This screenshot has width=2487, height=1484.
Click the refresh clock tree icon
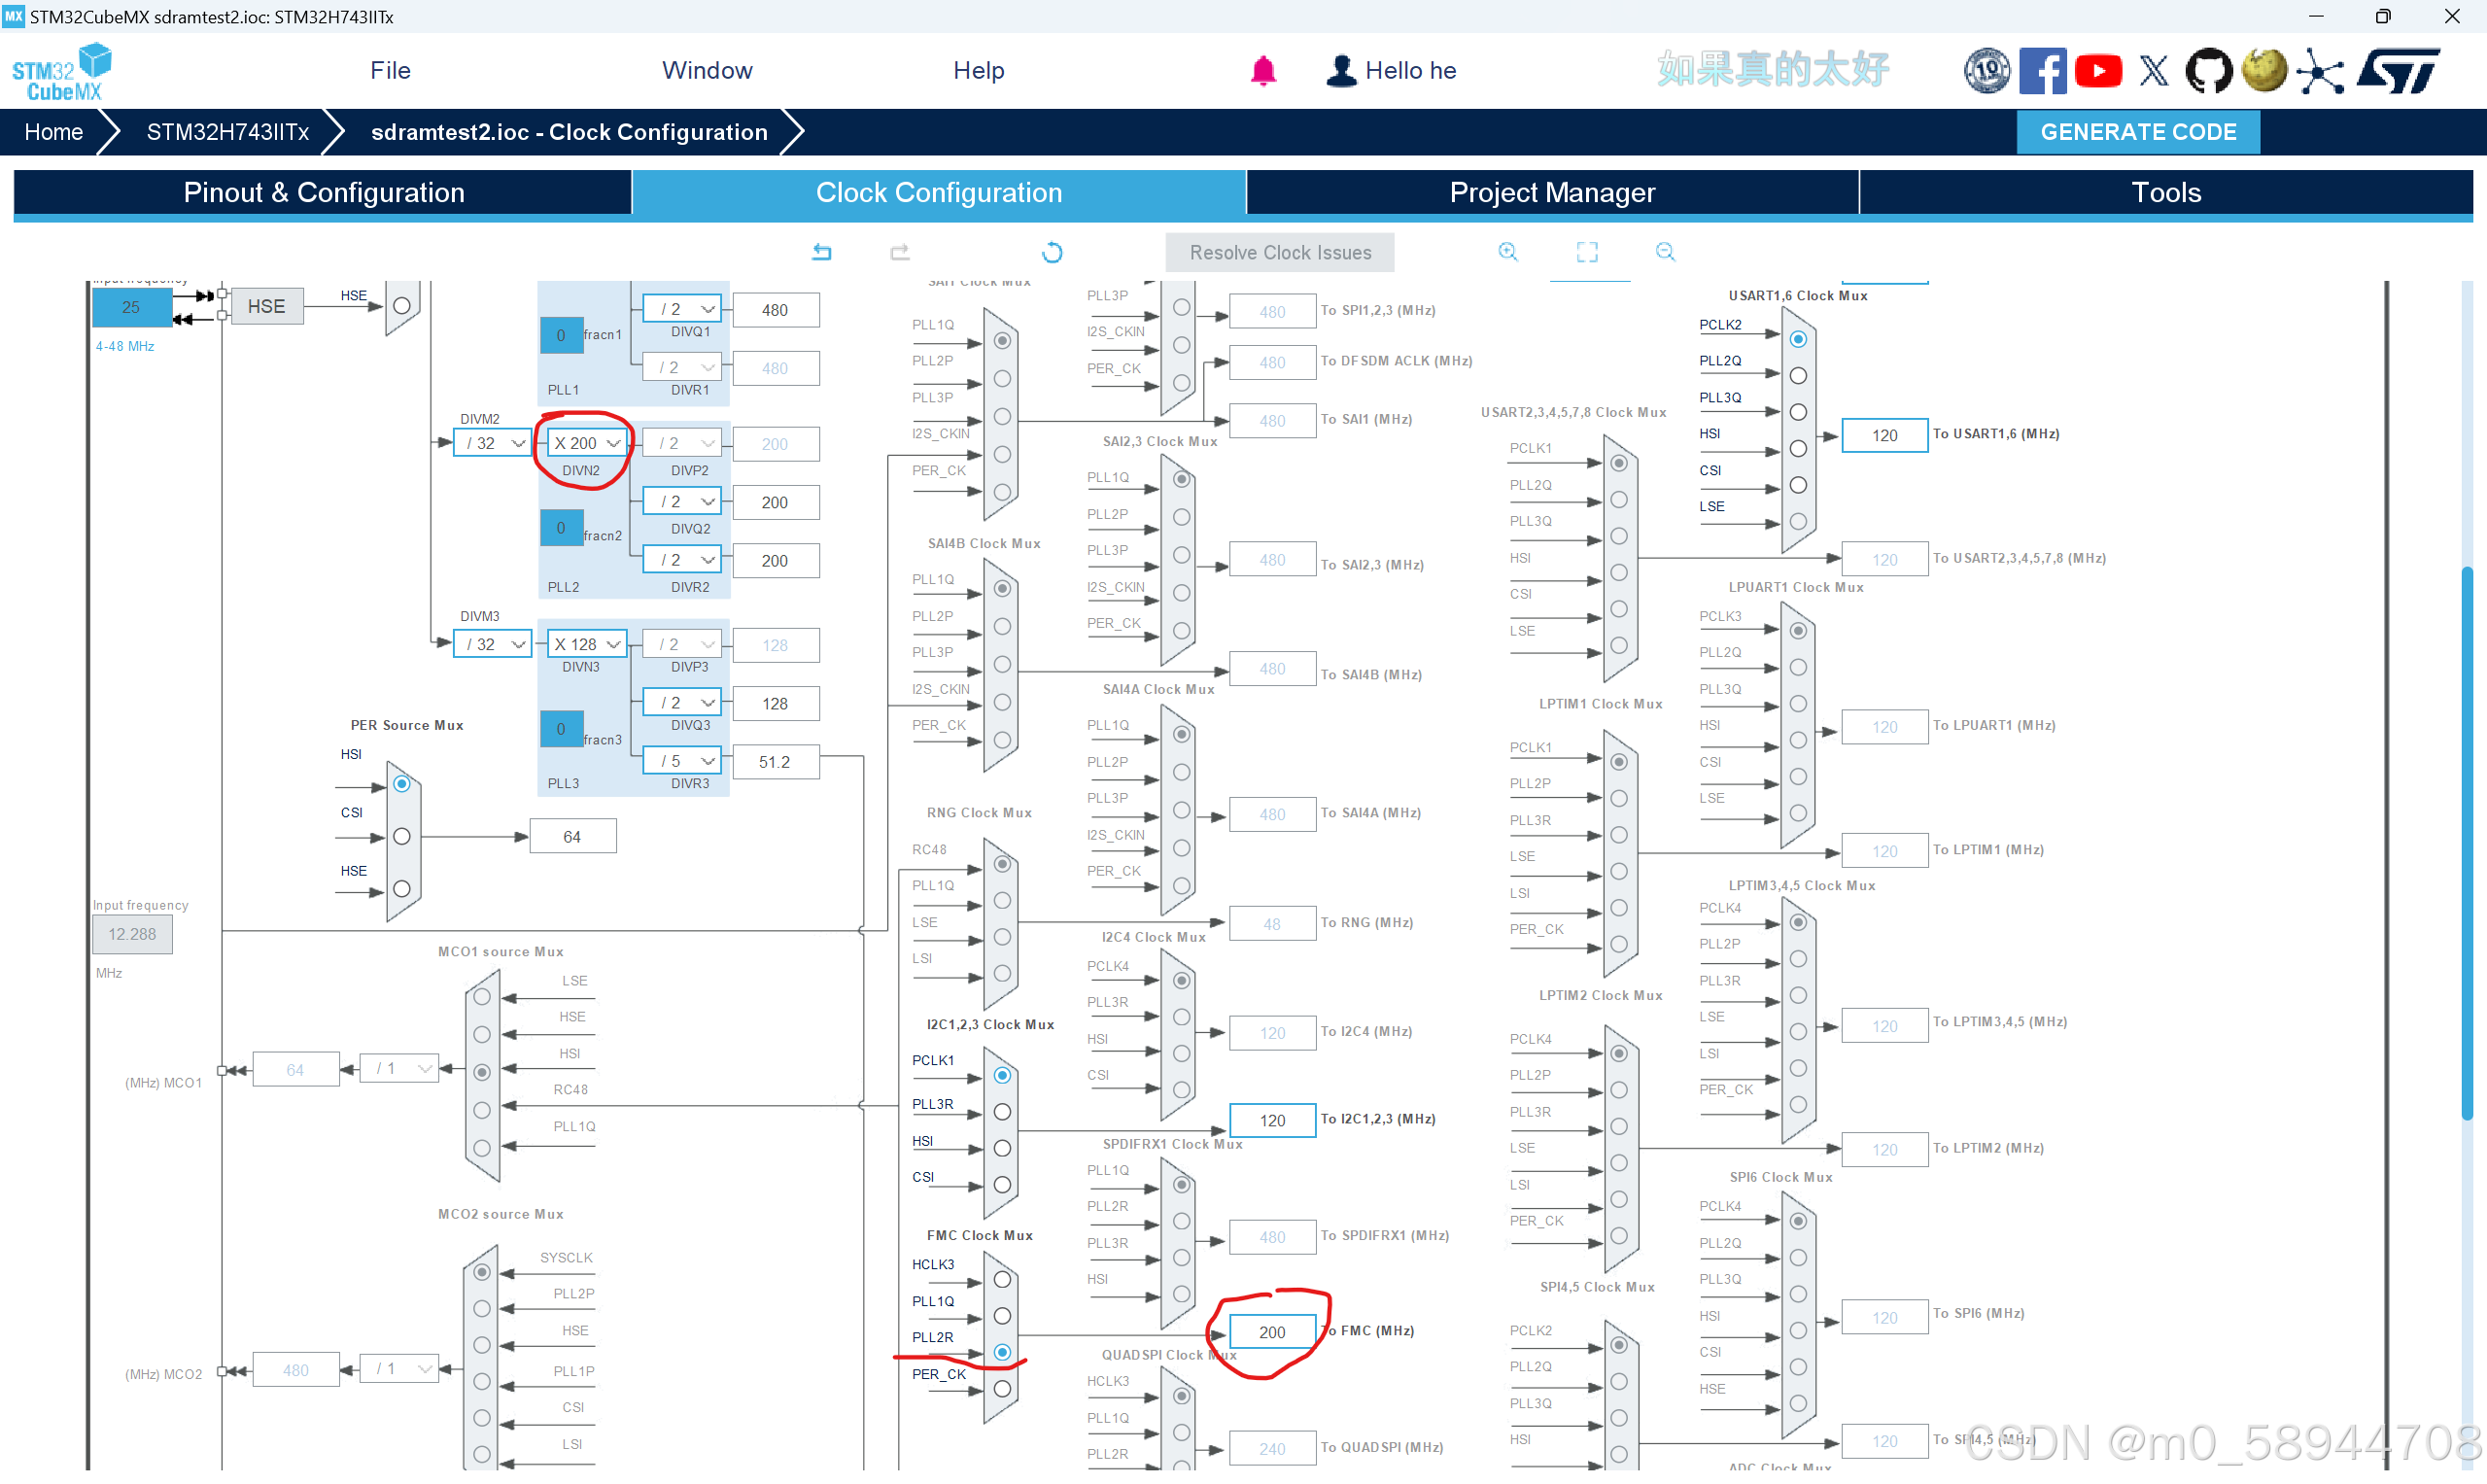[1051, 252]
